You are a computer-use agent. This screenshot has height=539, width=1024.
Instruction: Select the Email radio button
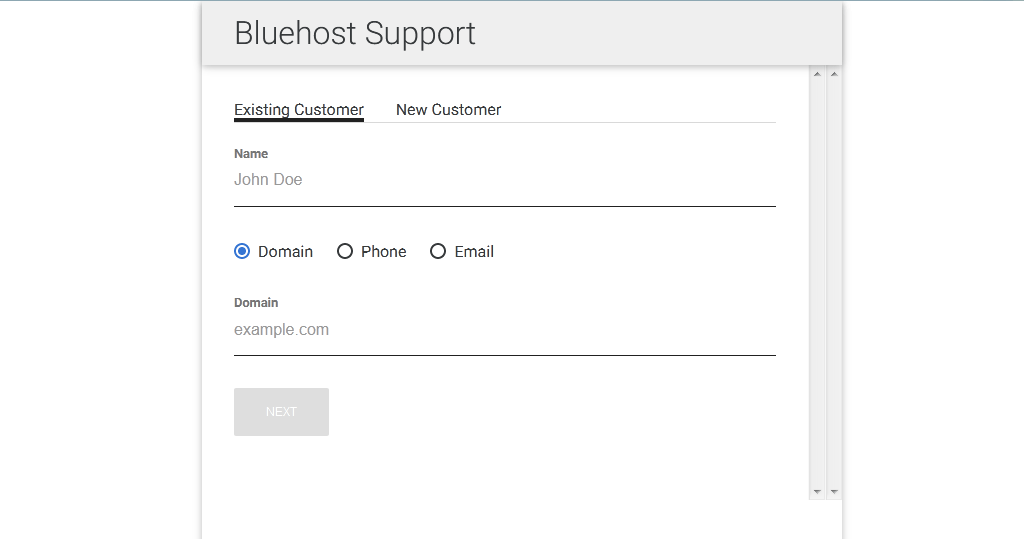438,252
